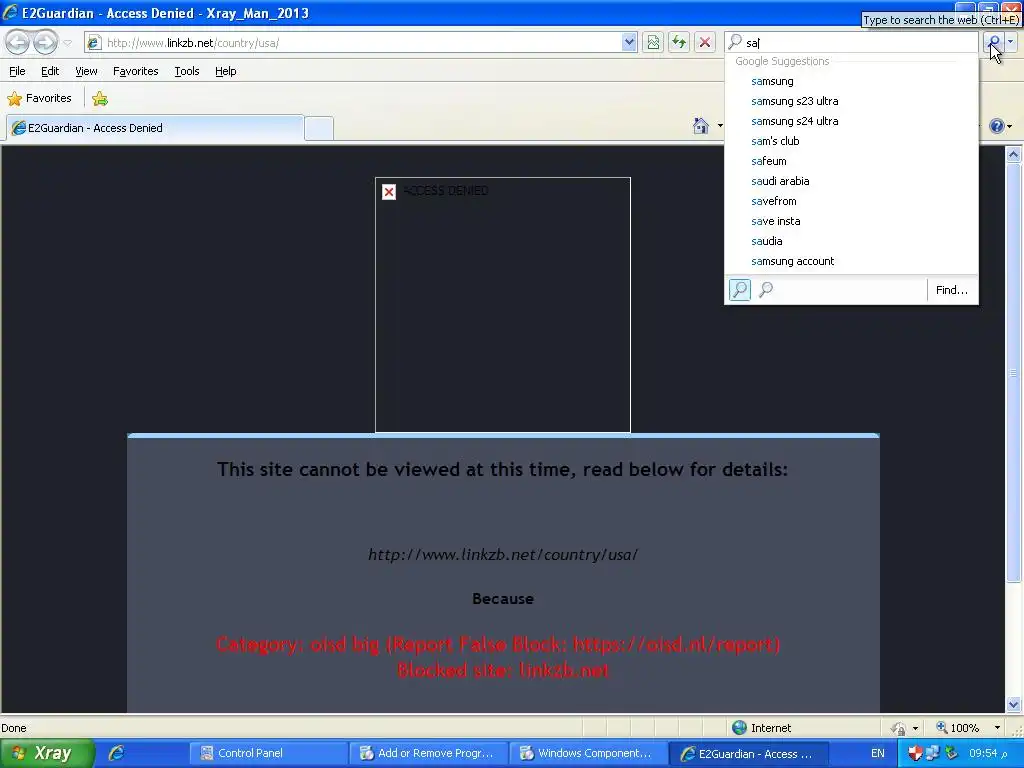Click the Protected Mode status icon
This screenshot has height=768, width=1024.
(x=899, y=728)
